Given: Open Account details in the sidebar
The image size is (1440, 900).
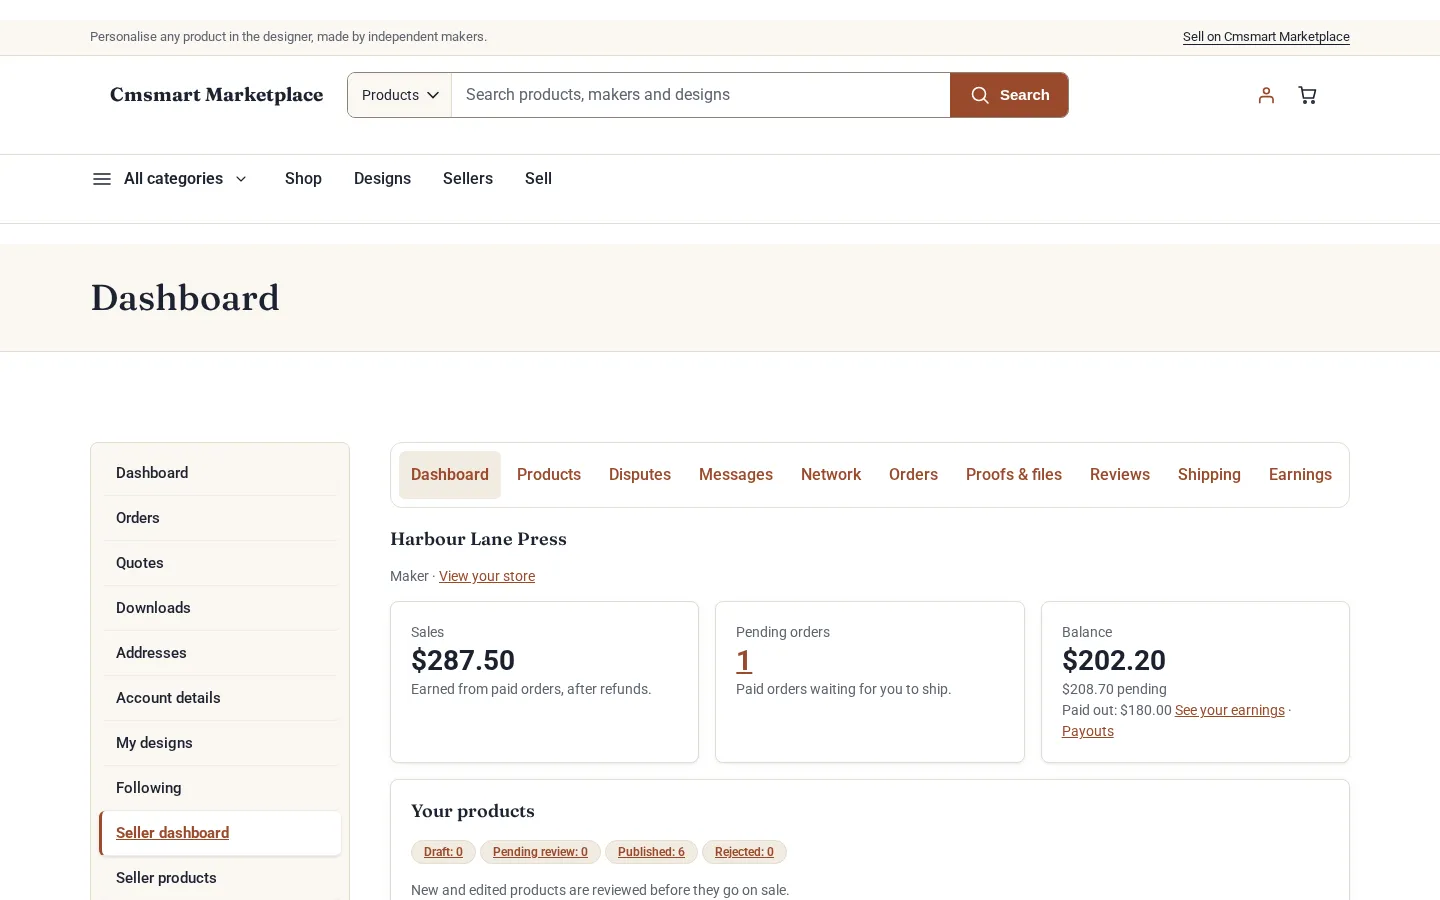Looking at the screenshot, I should click(220, 698).
